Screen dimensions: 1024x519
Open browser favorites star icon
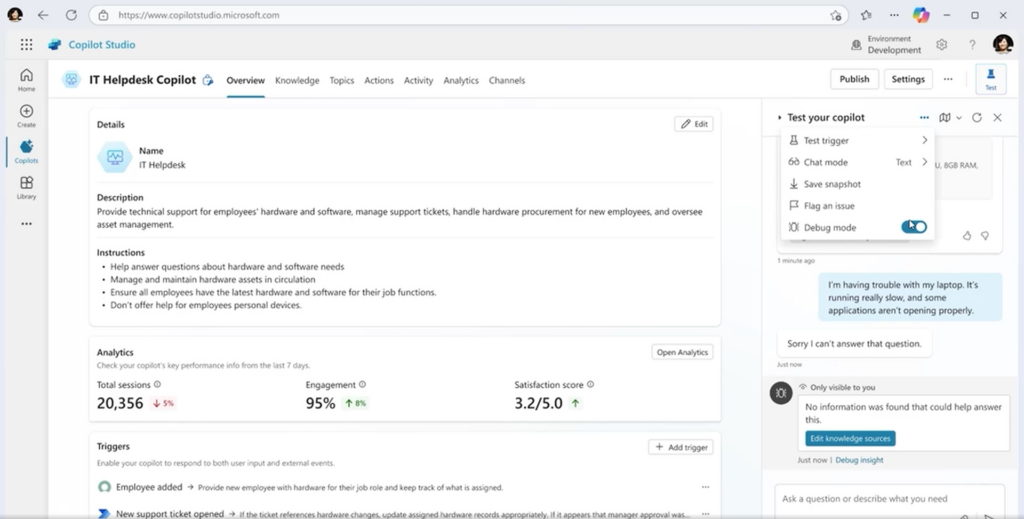click(866, 15)
